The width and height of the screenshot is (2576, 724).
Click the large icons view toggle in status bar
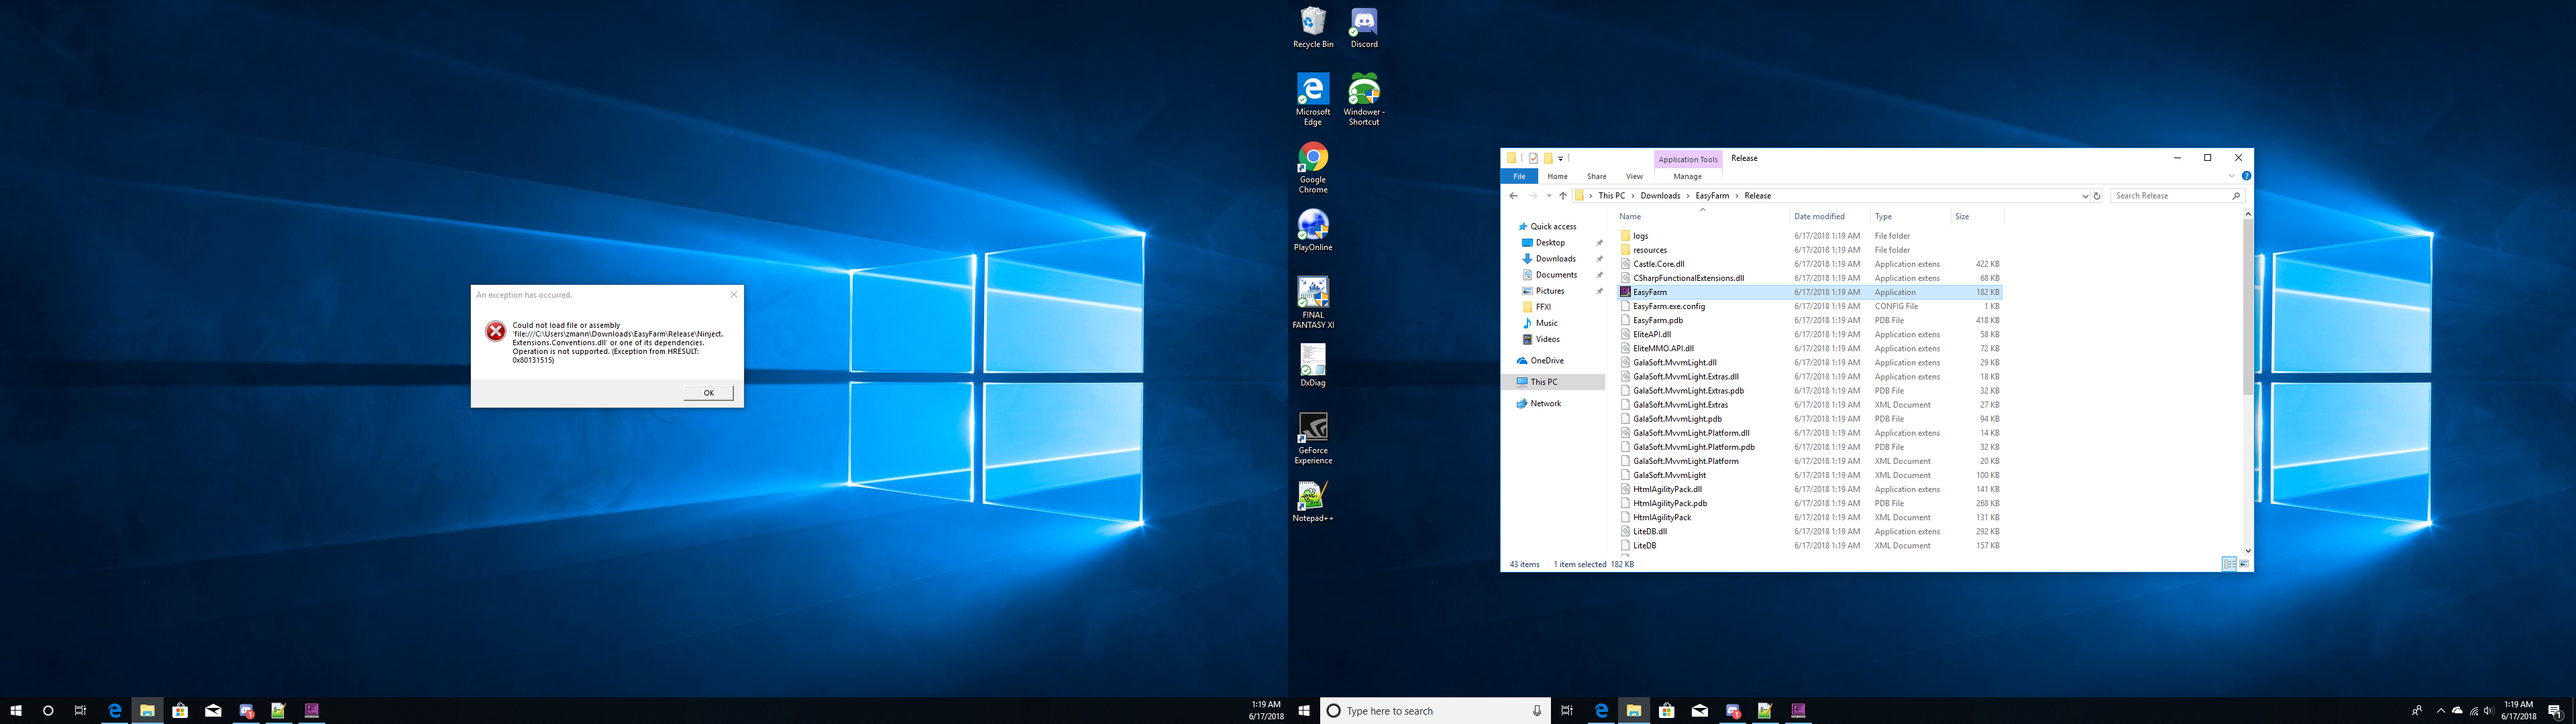tap(2244, 564)
